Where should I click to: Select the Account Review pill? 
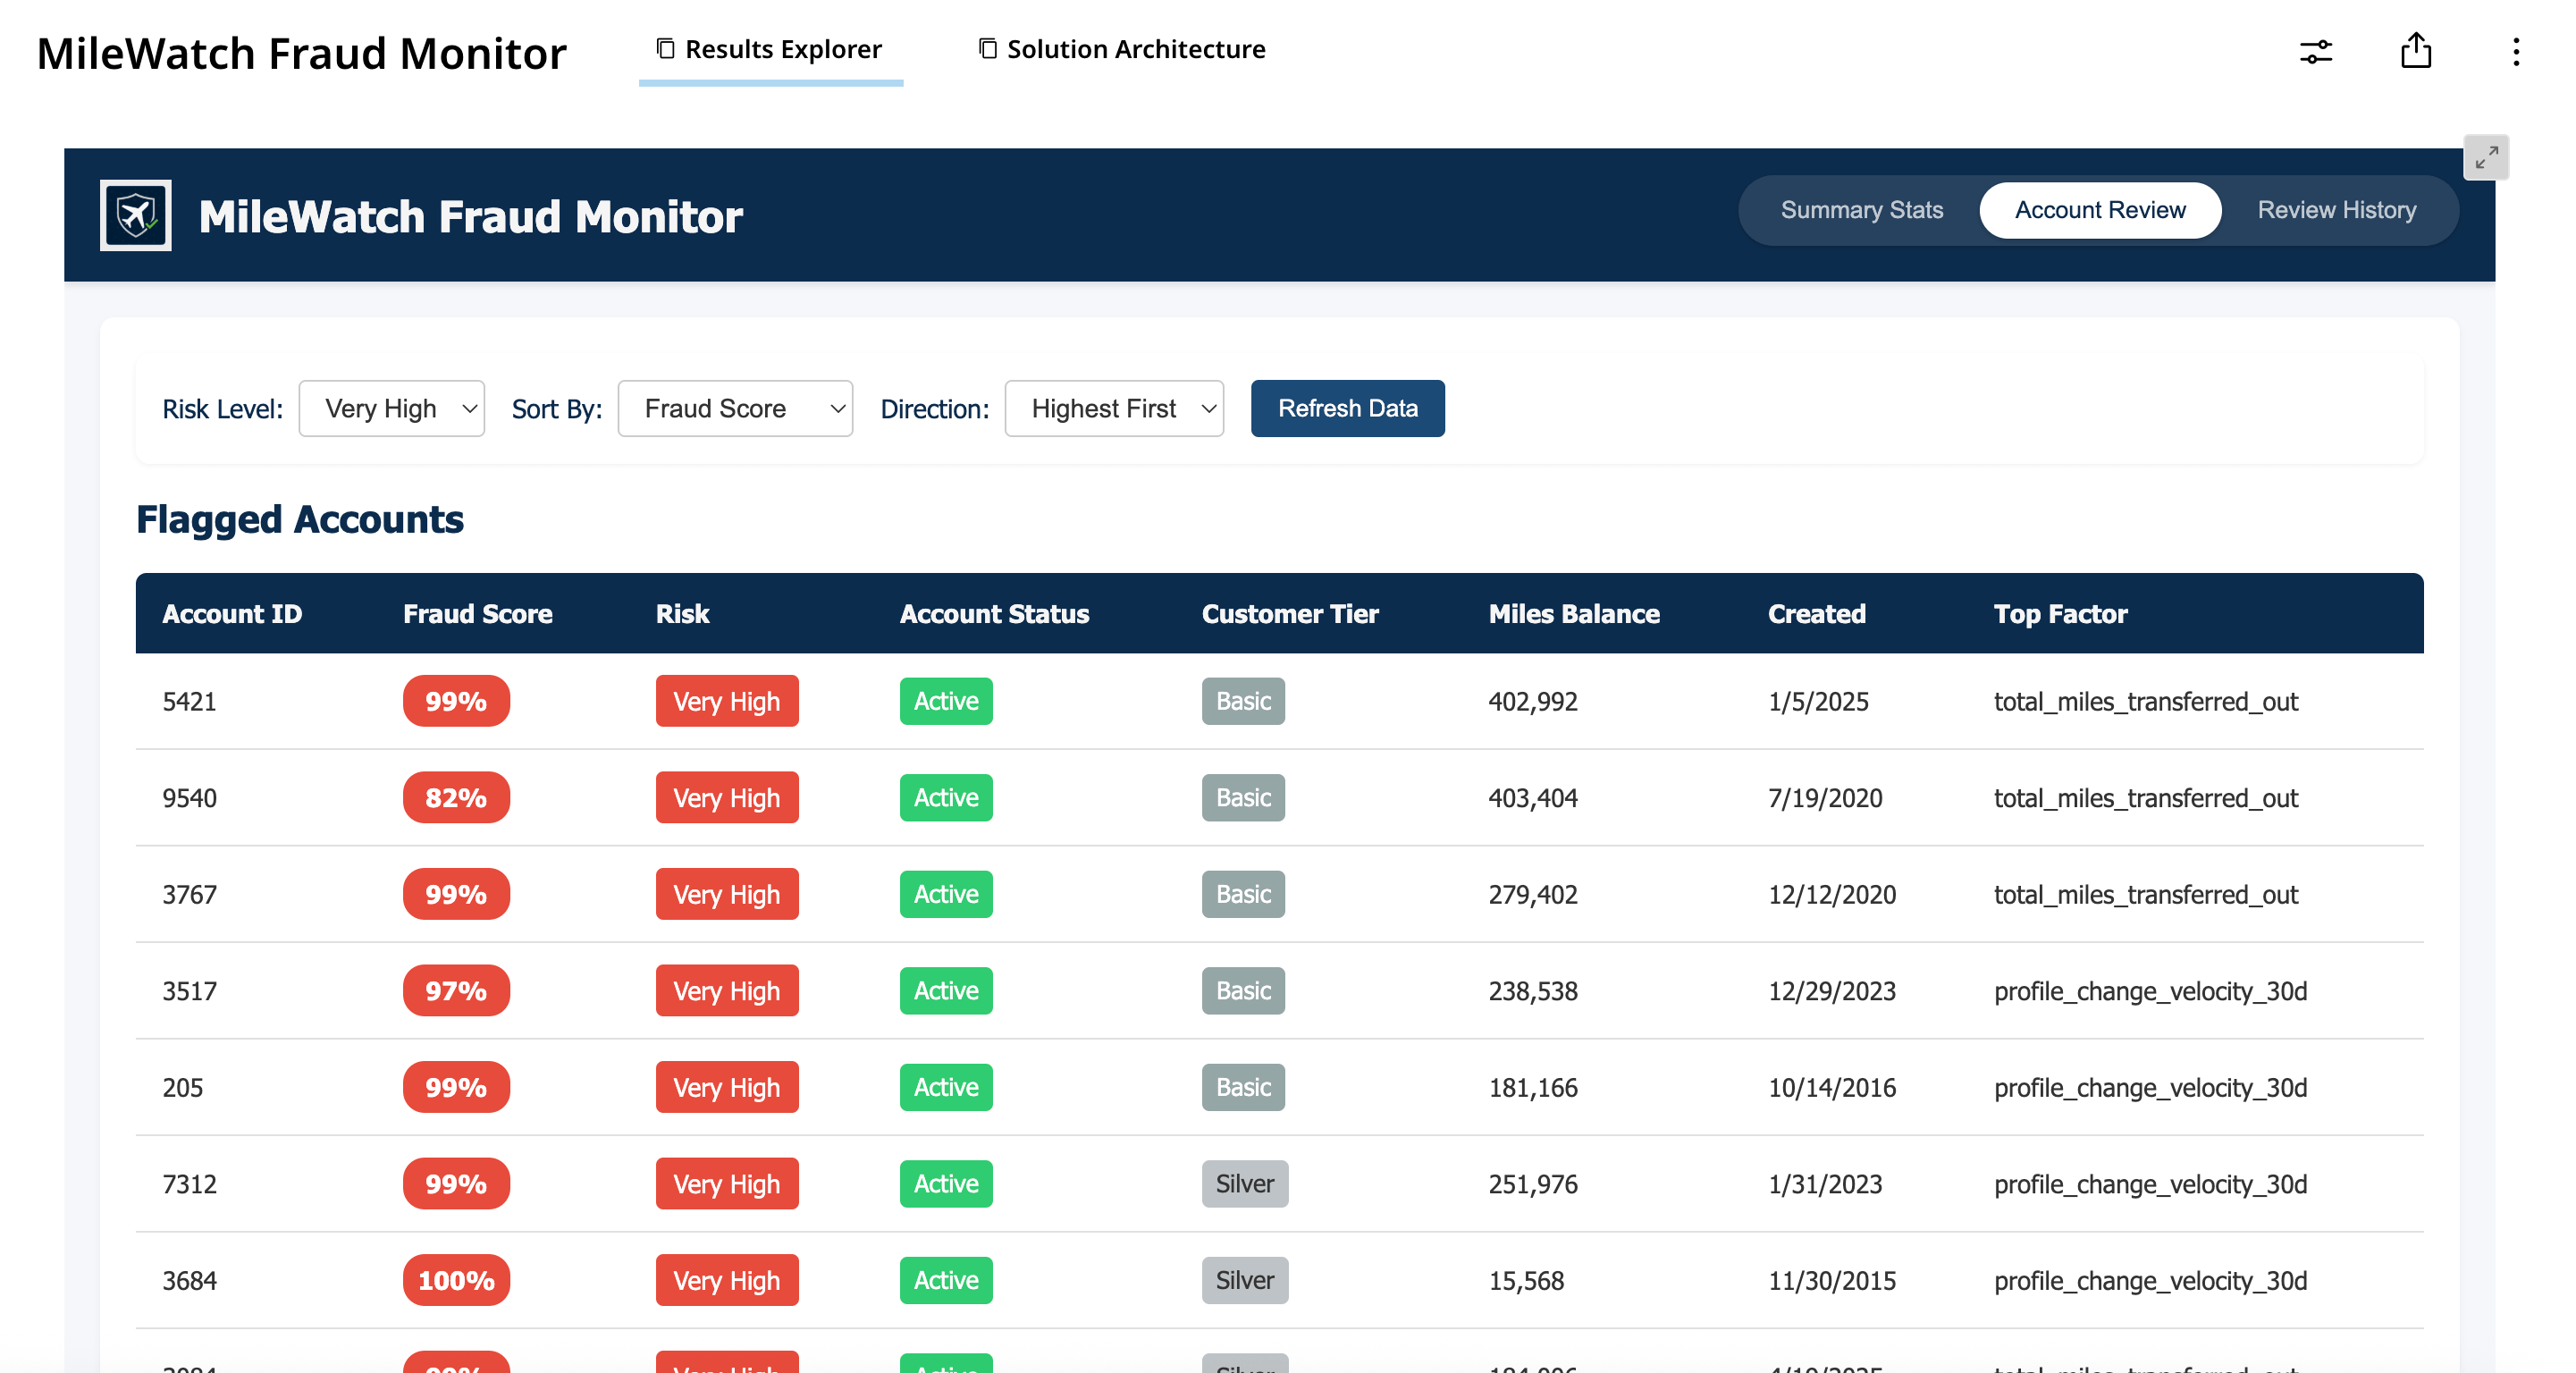pyautogui.click(x=2100, y=210)
